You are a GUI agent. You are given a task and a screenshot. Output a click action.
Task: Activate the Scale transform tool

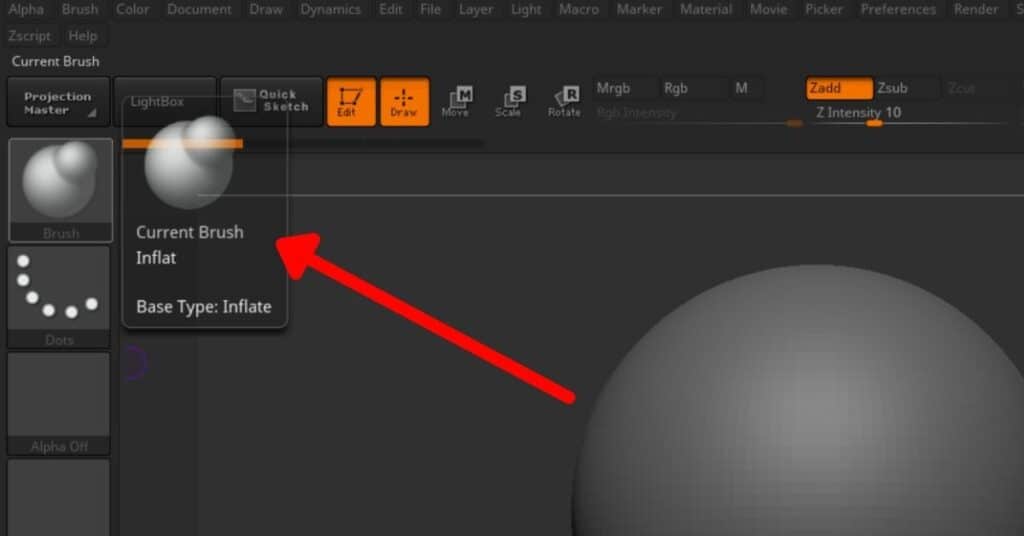[509, 102]
